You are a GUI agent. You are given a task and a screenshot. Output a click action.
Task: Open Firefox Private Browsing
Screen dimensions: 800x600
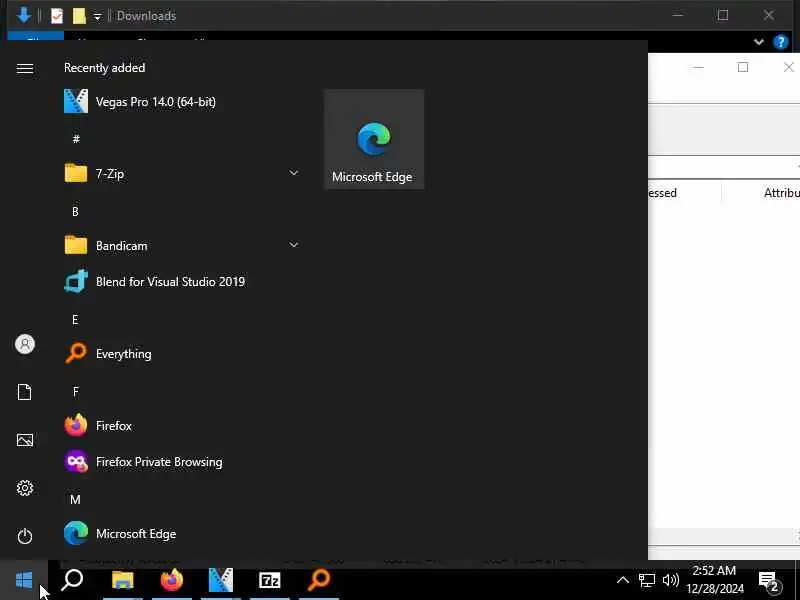click(181, 462)
